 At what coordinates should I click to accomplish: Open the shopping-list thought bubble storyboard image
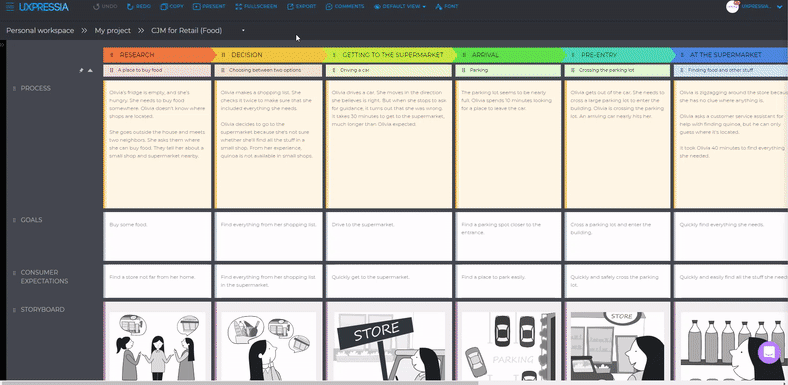coord(268,346)
